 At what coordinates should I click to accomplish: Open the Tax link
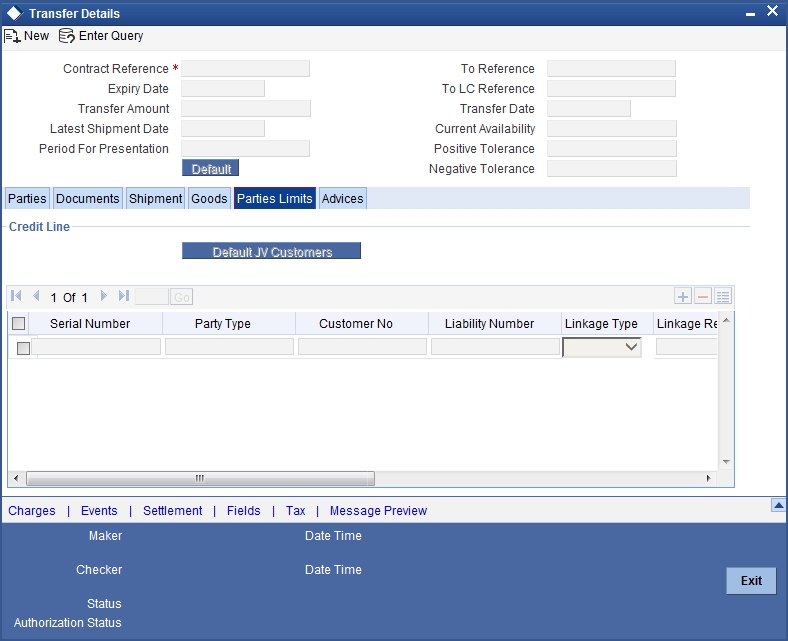(296, 511)
